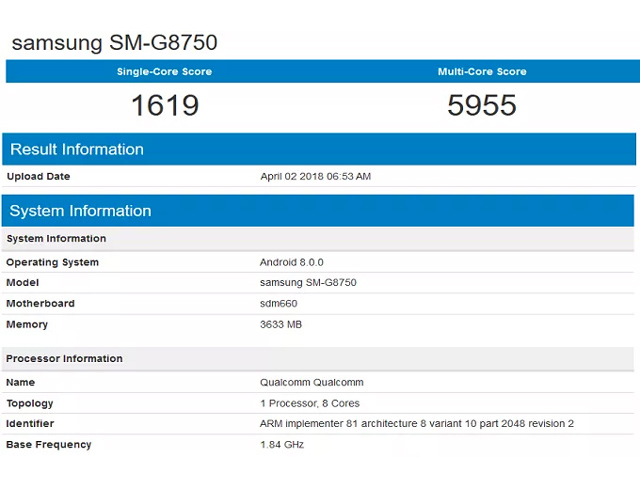The width and height of the screenshot is (640, 489).
Task: Click the samsung SM-G8750 model value
Action: [308, 282]
